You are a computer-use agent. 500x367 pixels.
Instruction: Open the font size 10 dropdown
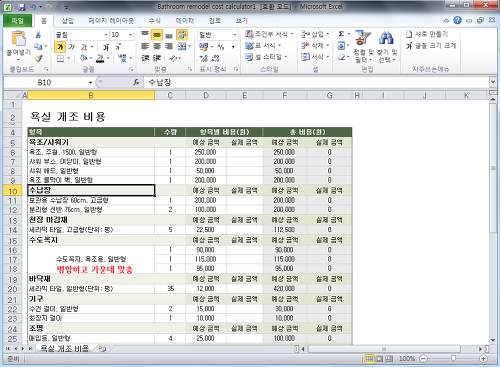click(x=130, y=35)
